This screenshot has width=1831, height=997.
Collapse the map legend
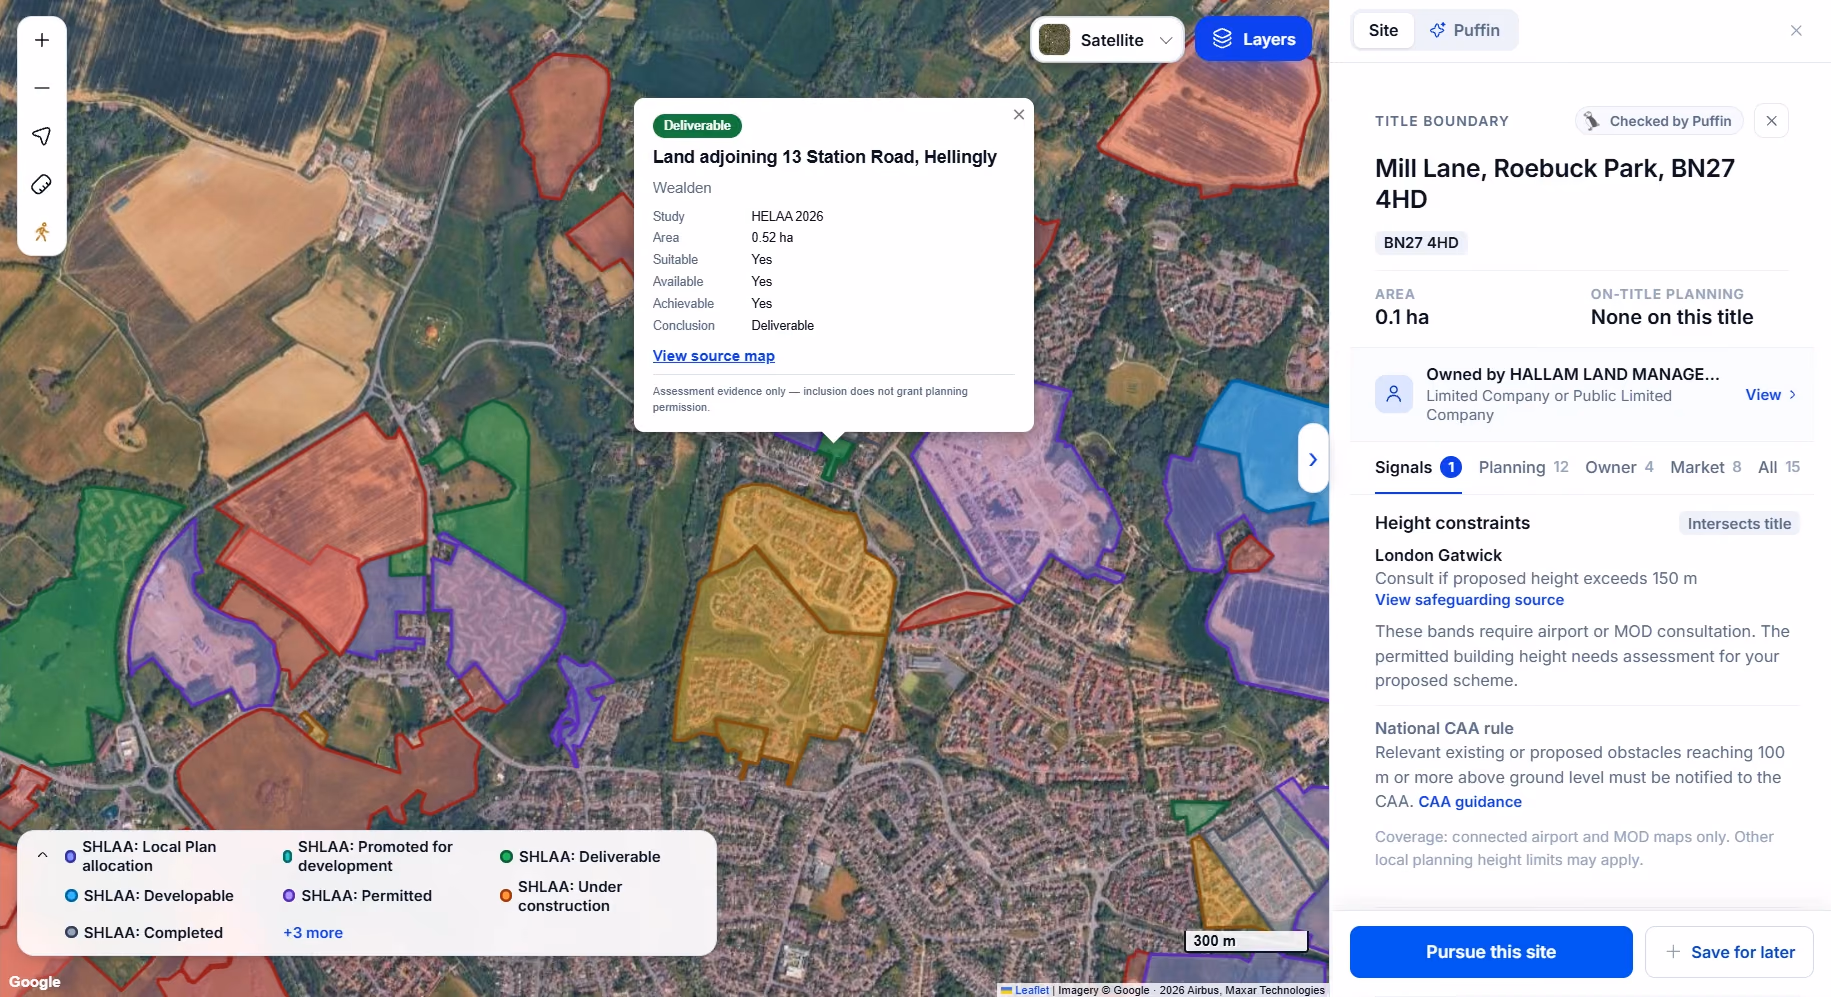tap(43, 856)
